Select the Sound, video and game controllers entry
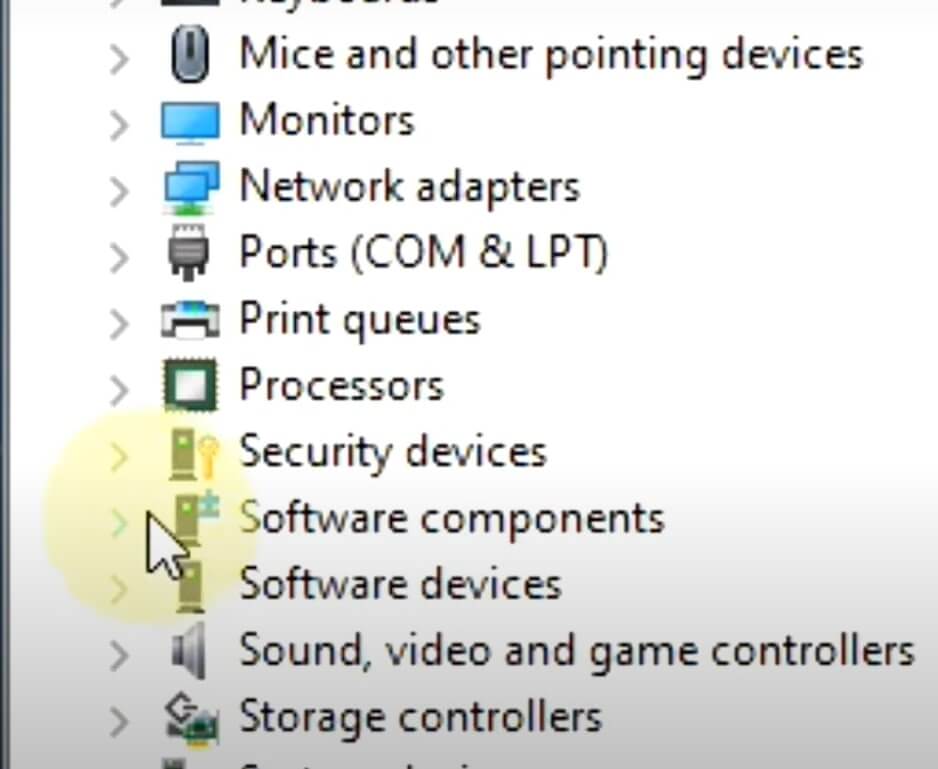This screenshot has height=769, width=938. coord(575,650)
